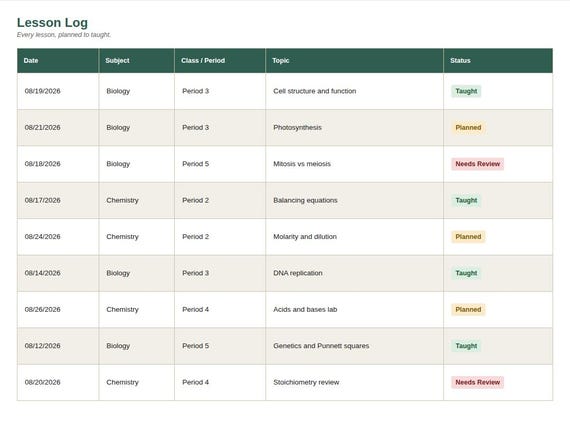Click the topic 'Acids and bases lab'
This screenshot has height=422, width=570.
click(x=305, y=309)
